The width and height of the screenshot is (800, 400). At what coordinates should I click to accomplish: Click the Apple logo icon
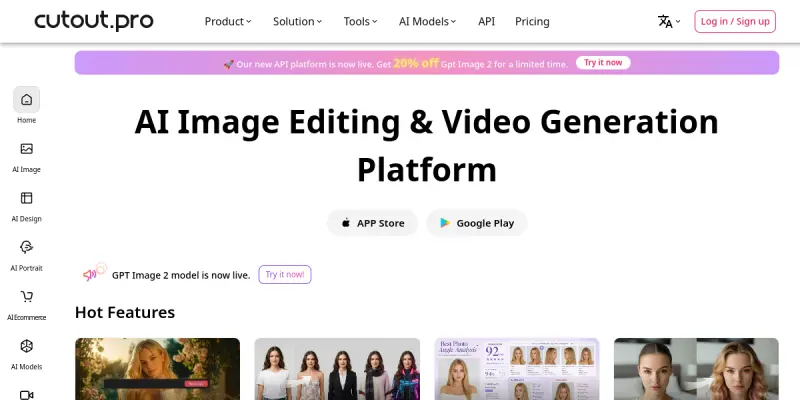click(346, 222)
